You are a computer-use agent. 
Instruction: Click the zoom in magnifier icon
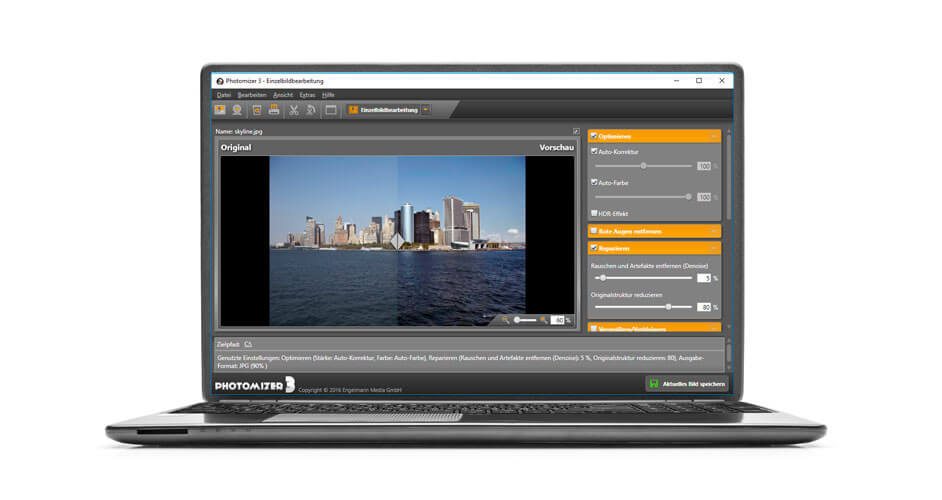[544, 320]
